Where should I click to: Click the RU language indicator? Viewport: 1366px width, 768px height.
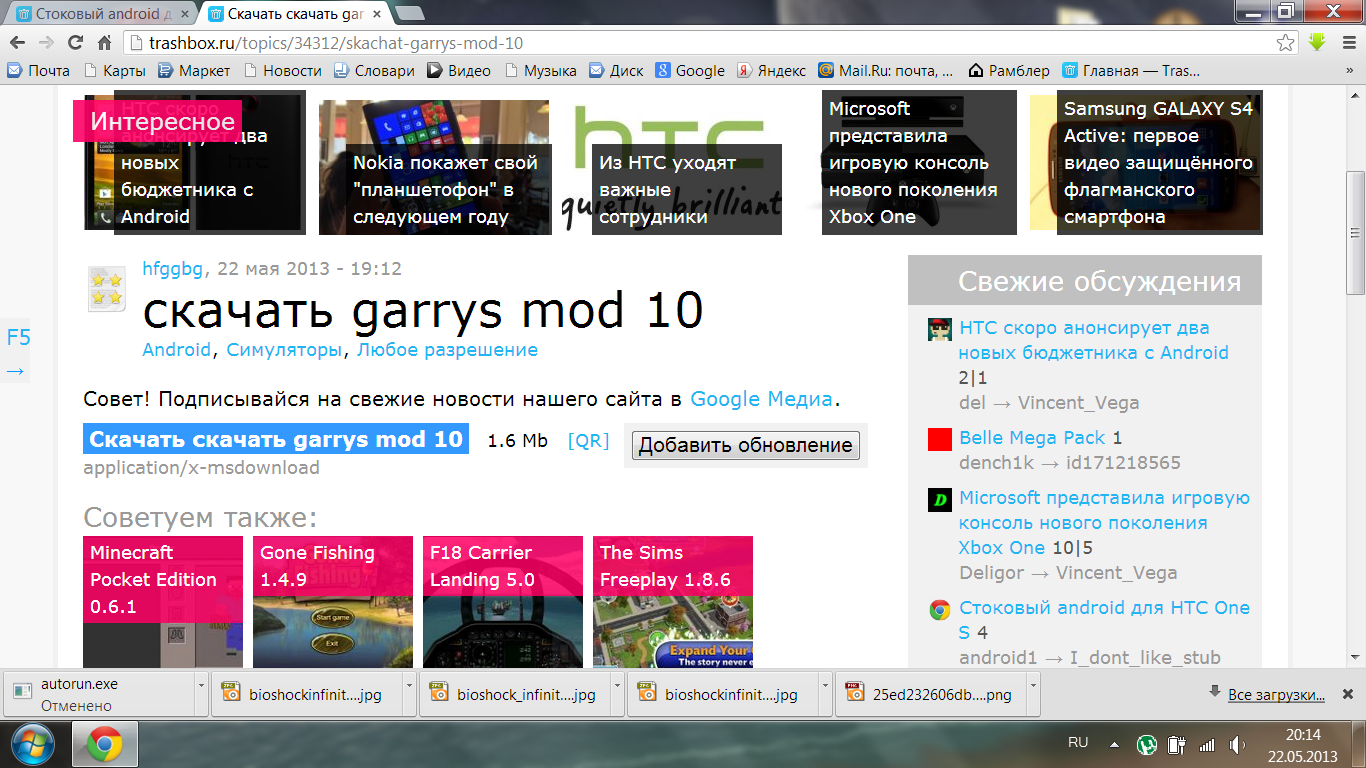(x=1078, y=743)
